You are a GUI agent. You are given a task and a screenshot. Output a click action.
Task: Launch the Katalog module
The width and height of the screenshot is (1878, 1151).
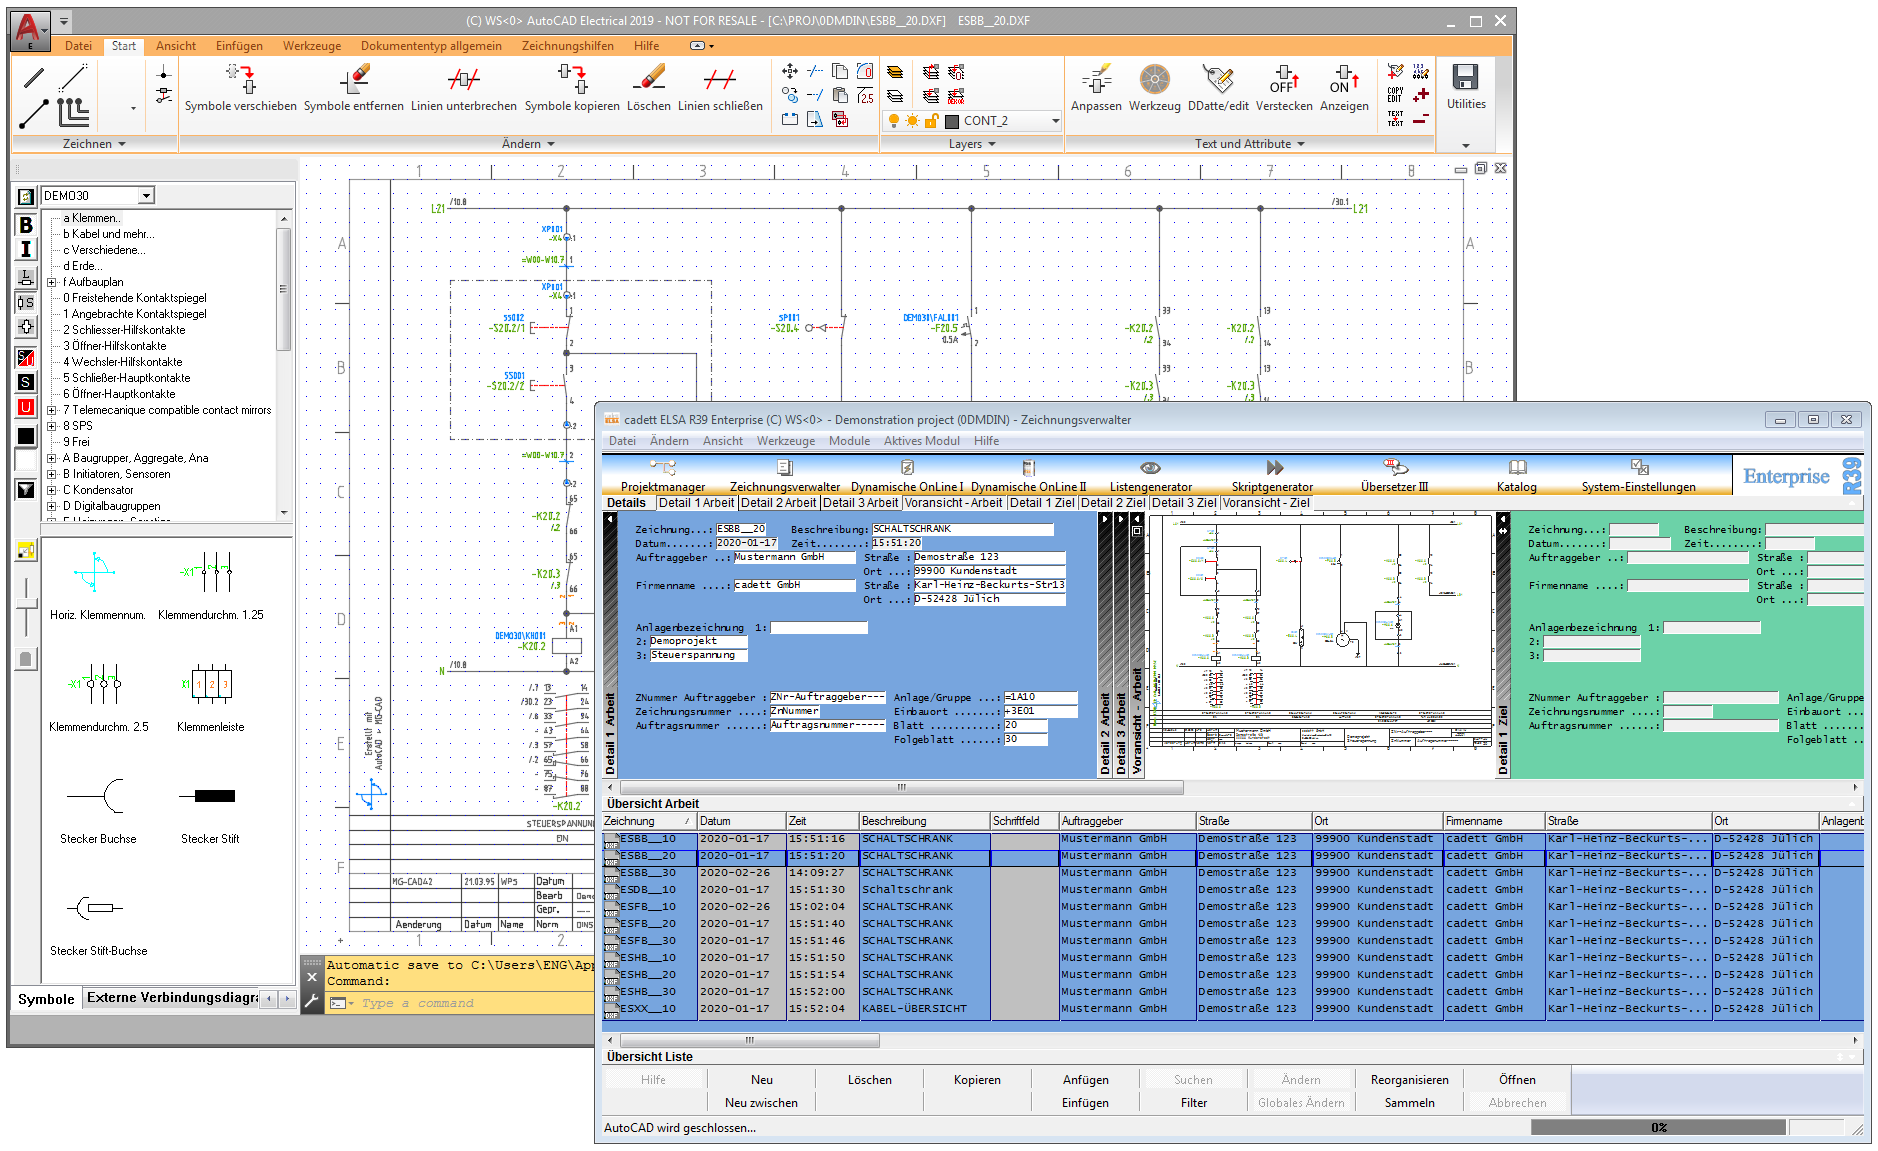1516,476
